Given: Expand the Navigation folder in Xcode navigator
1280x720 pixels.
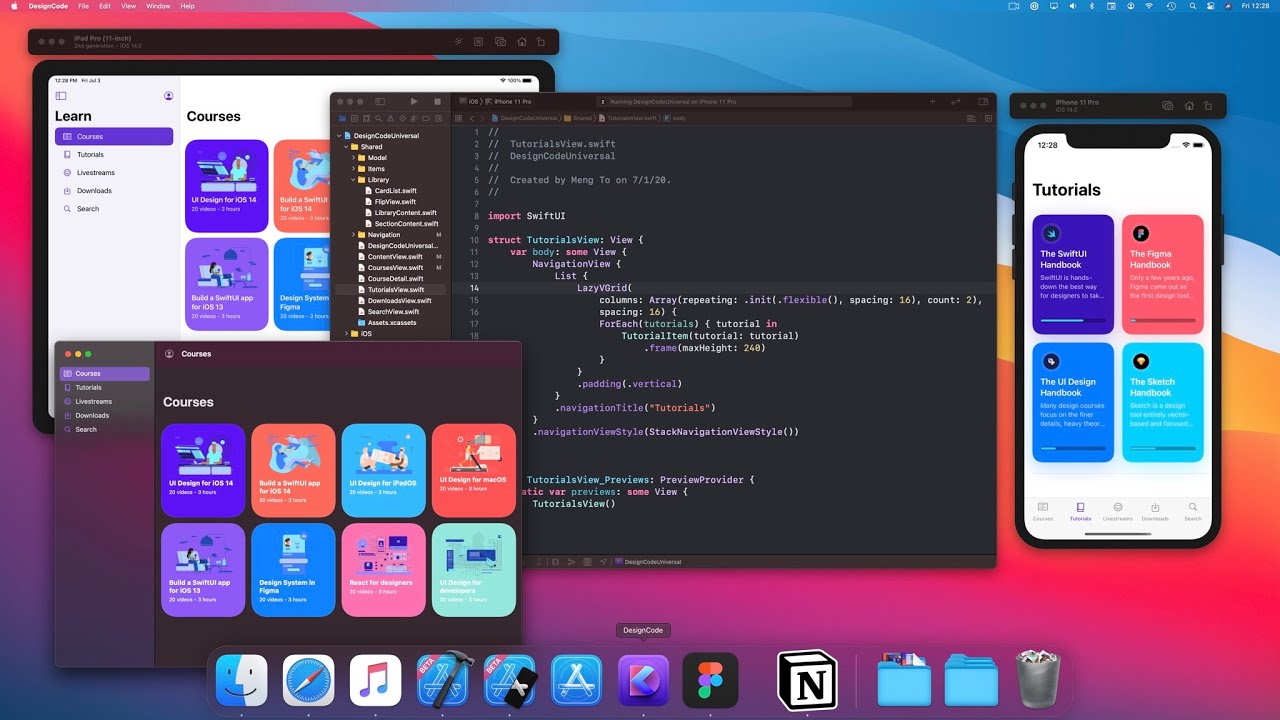Looking at the screenshot, I should pos(354,235).
